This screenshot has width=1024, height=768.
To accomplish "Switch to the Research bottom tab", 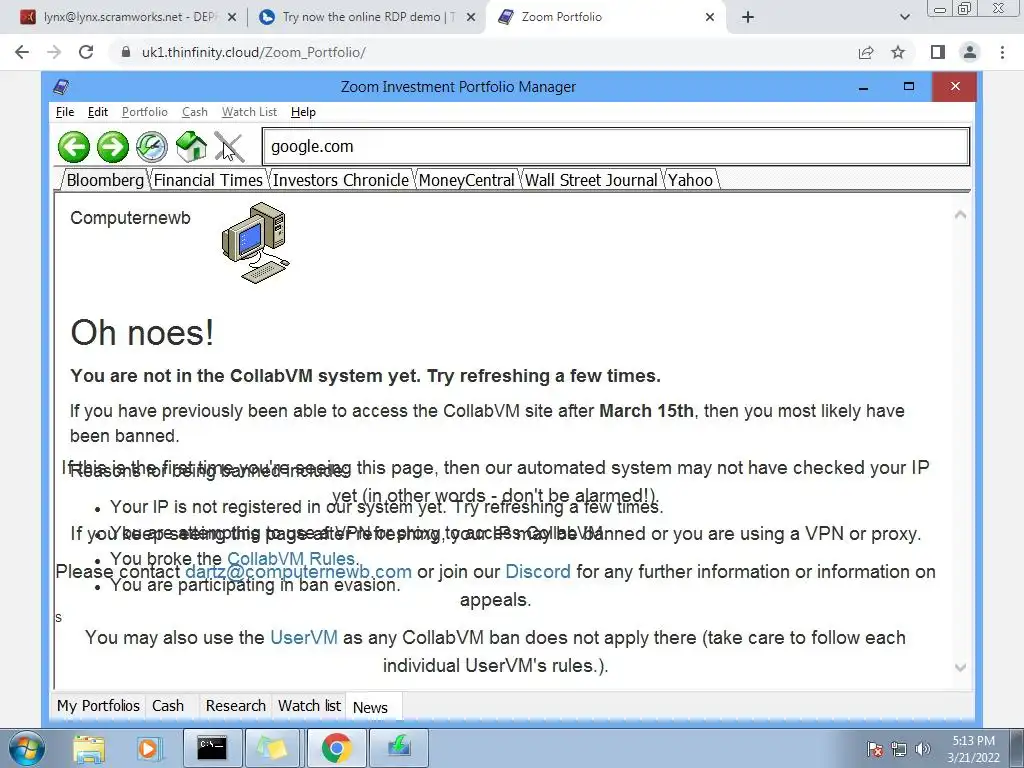I will coord(235,706).
